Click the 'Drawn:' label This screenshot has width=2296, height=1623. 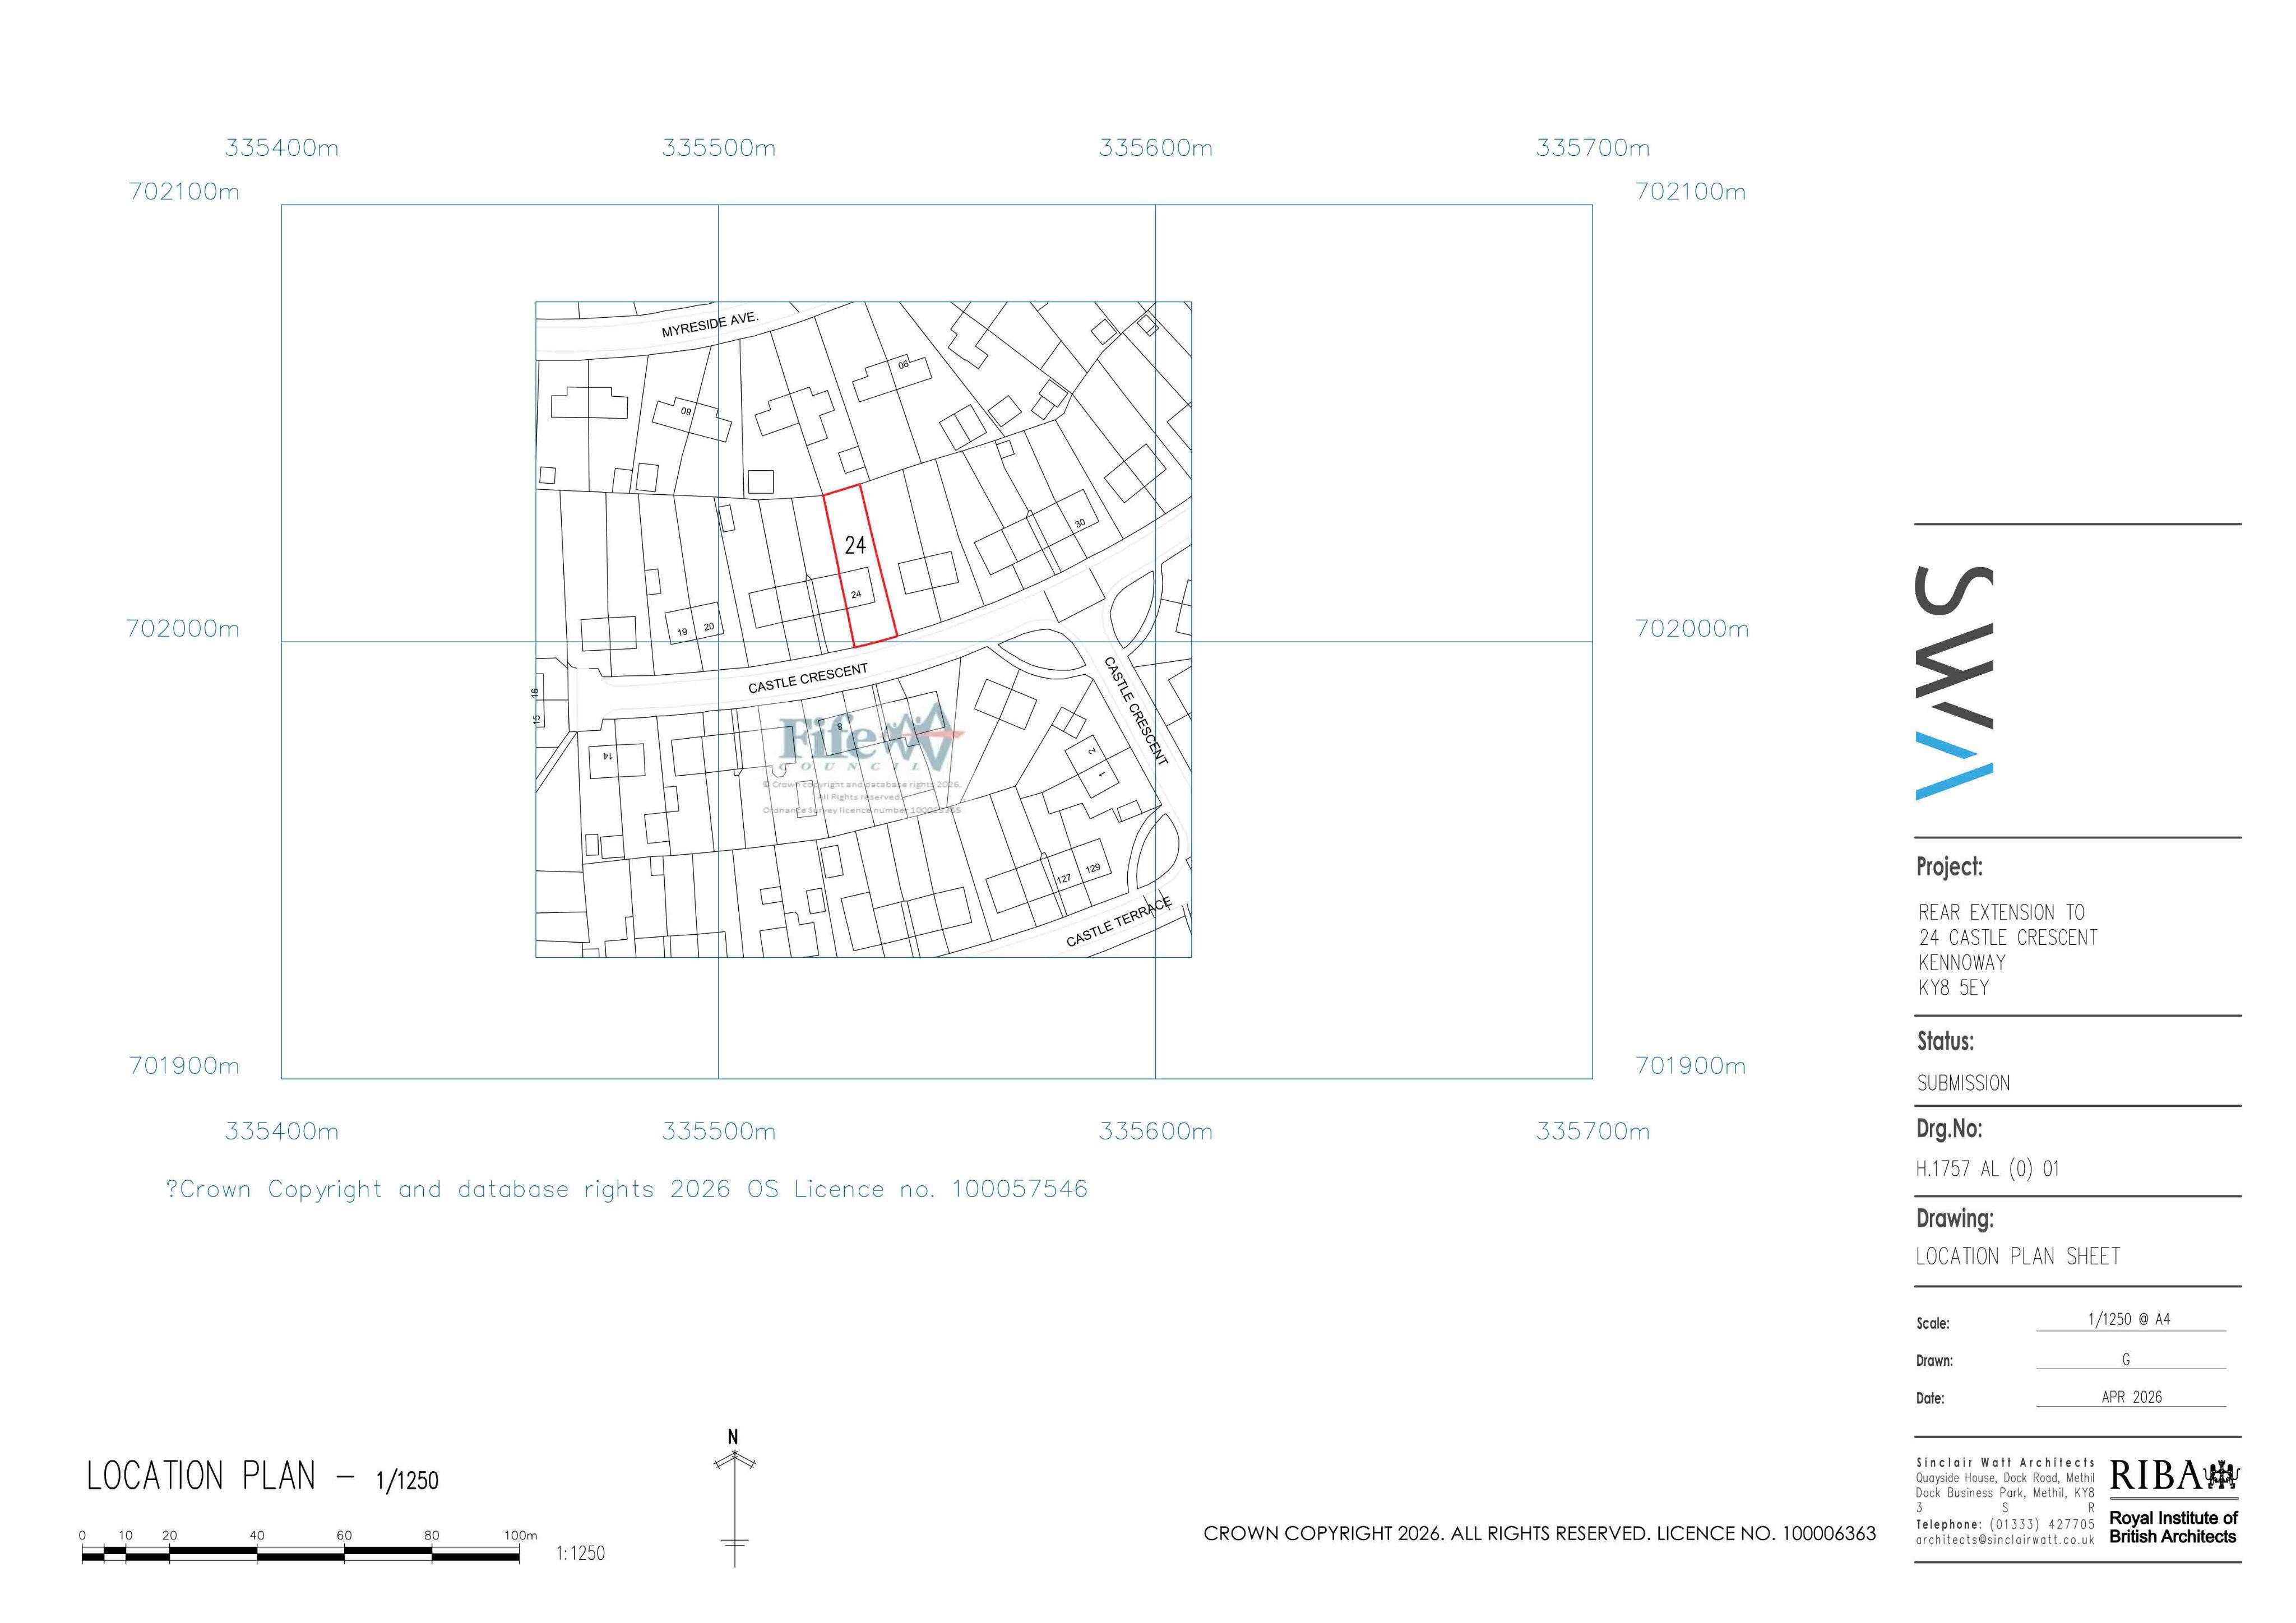1934,1361
